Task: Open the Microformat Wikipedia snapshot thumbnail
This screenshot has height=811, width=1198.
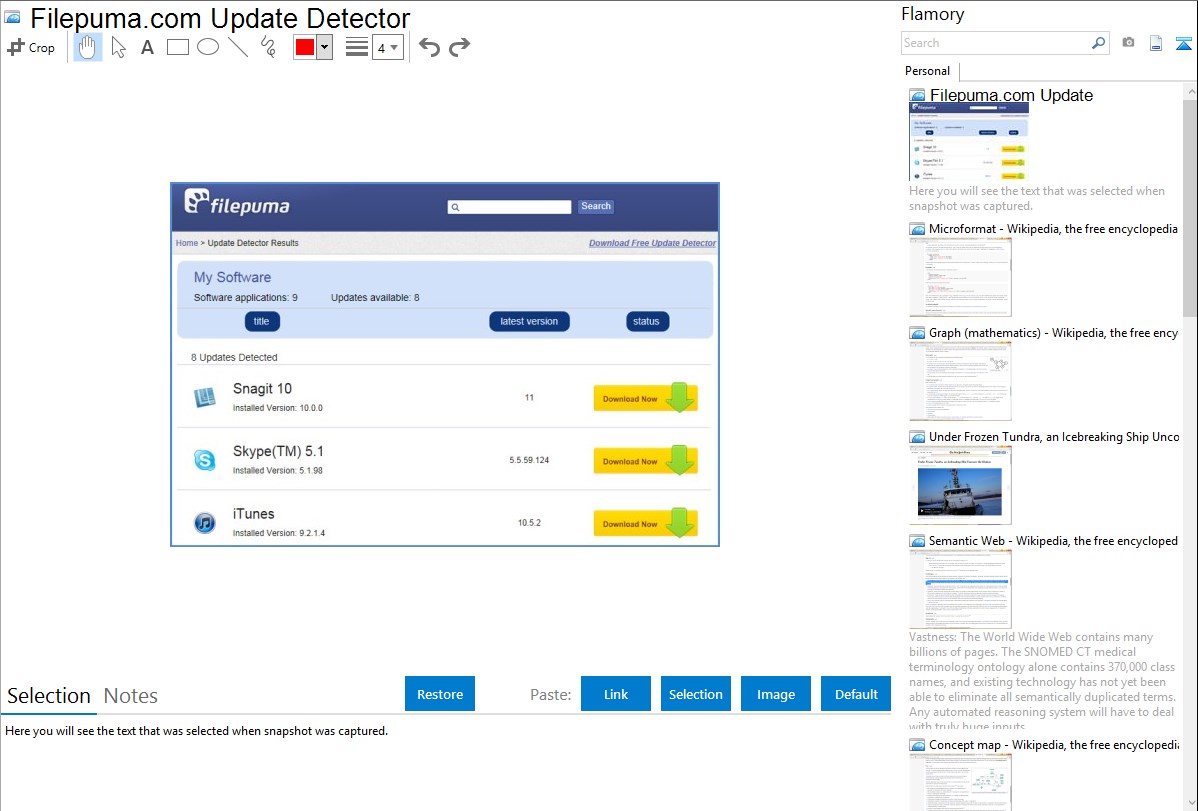Action: point(960,277)
